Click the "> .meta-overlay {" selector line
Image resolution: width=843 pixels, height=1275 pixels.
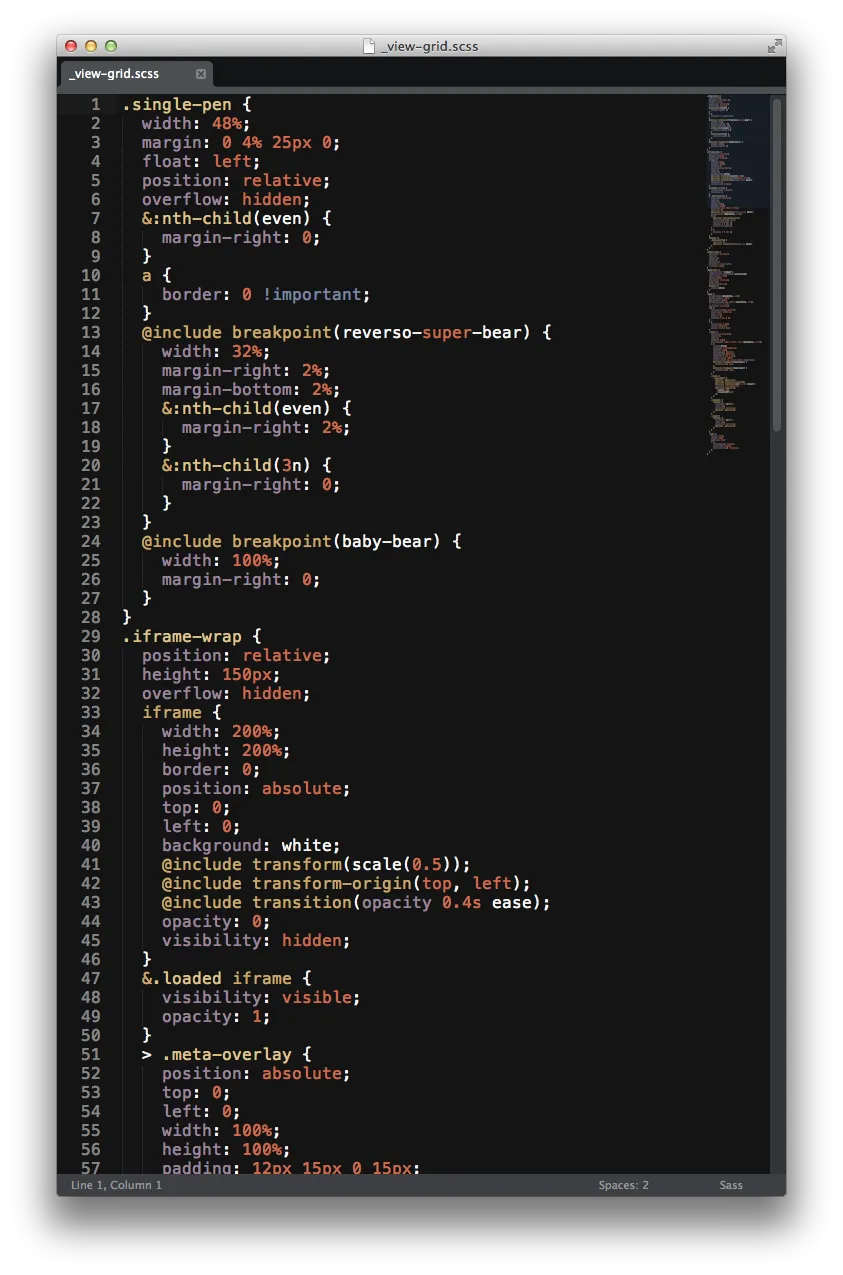pos(226,1054)
